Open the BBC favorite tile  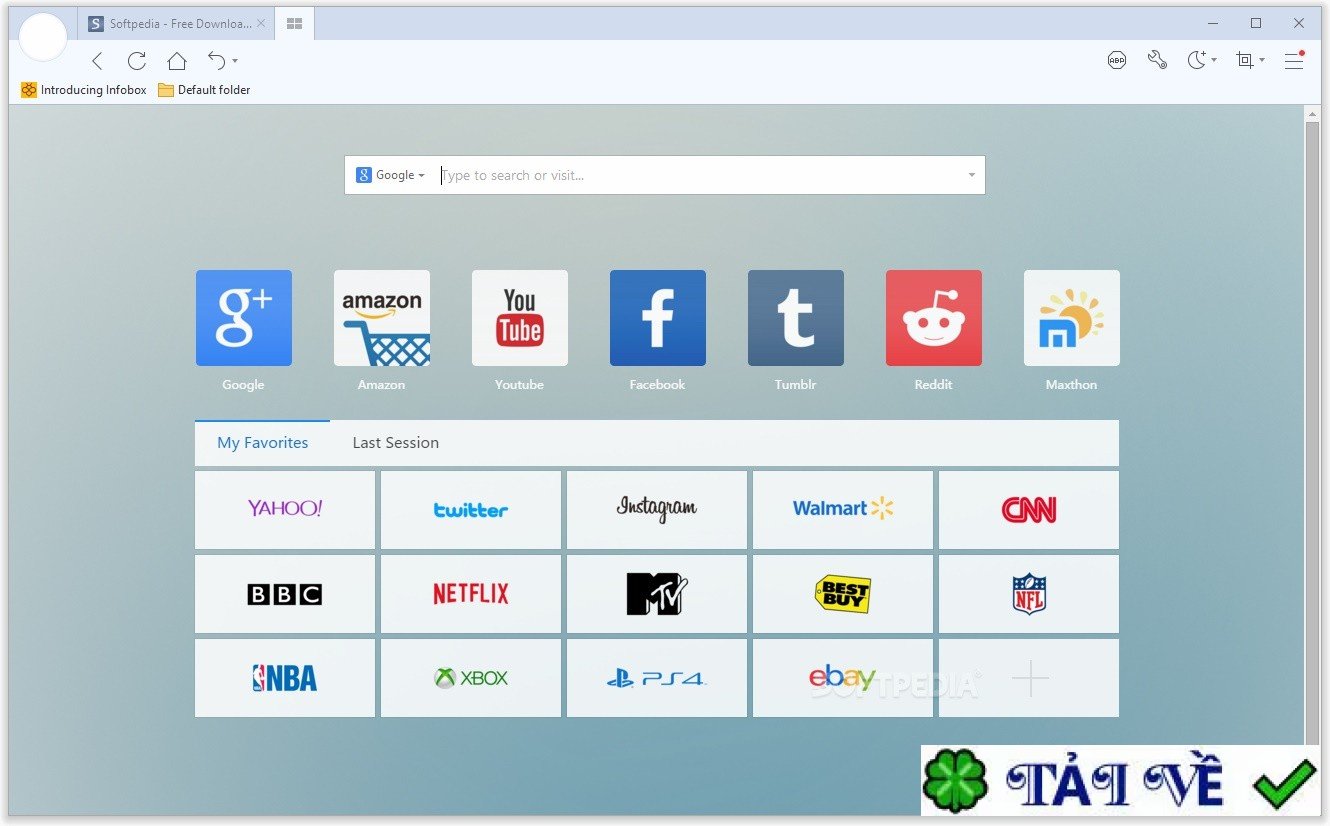coord(285,594)
